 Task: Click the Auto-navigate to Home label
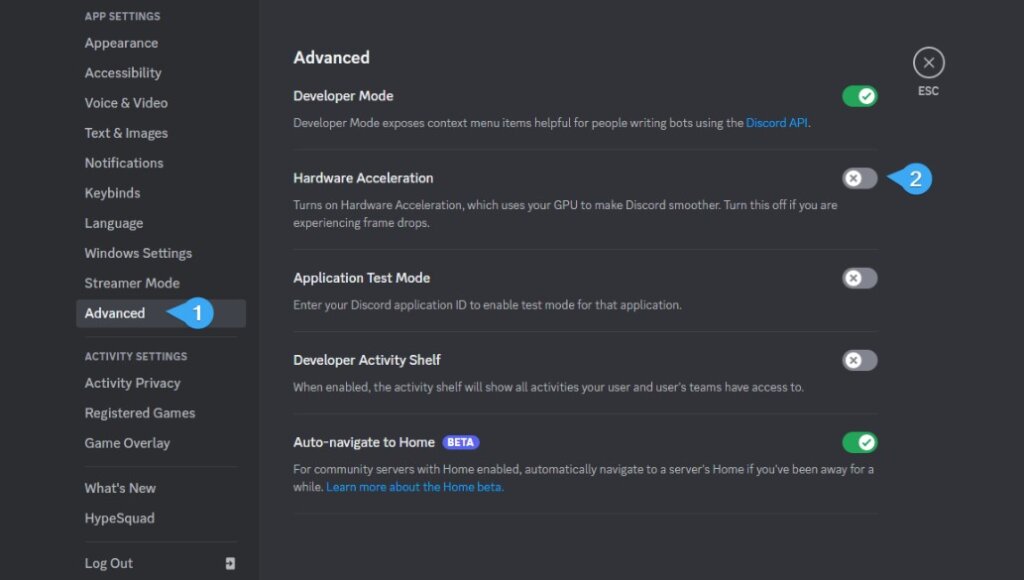coord(364,442)
